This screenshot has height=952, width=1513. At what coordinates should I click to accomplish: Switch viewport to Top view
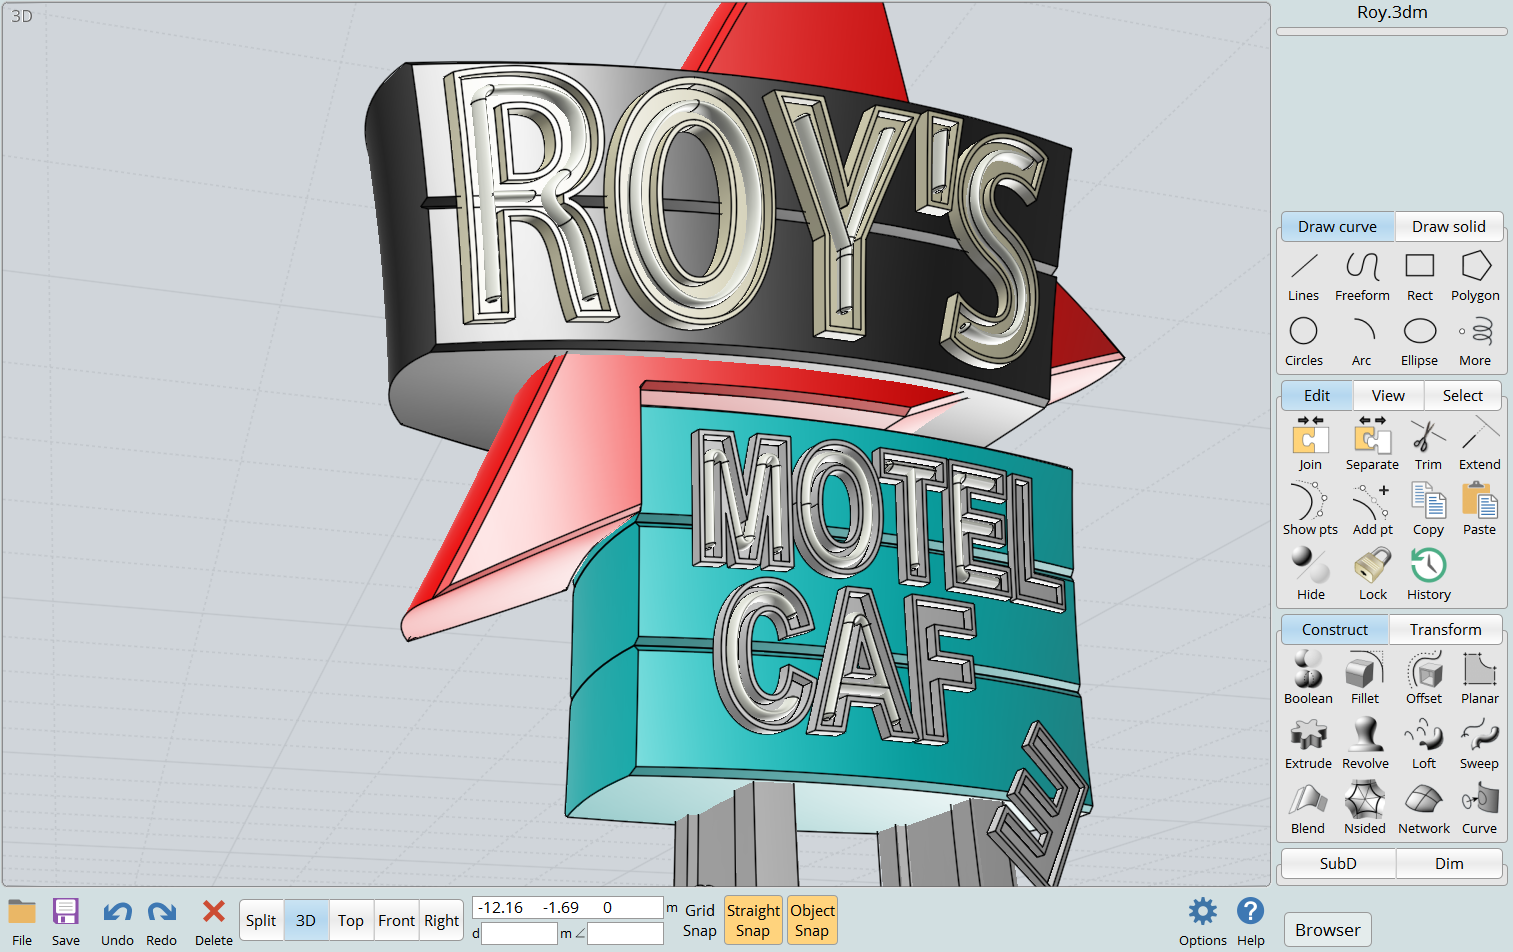click(350, 921)
